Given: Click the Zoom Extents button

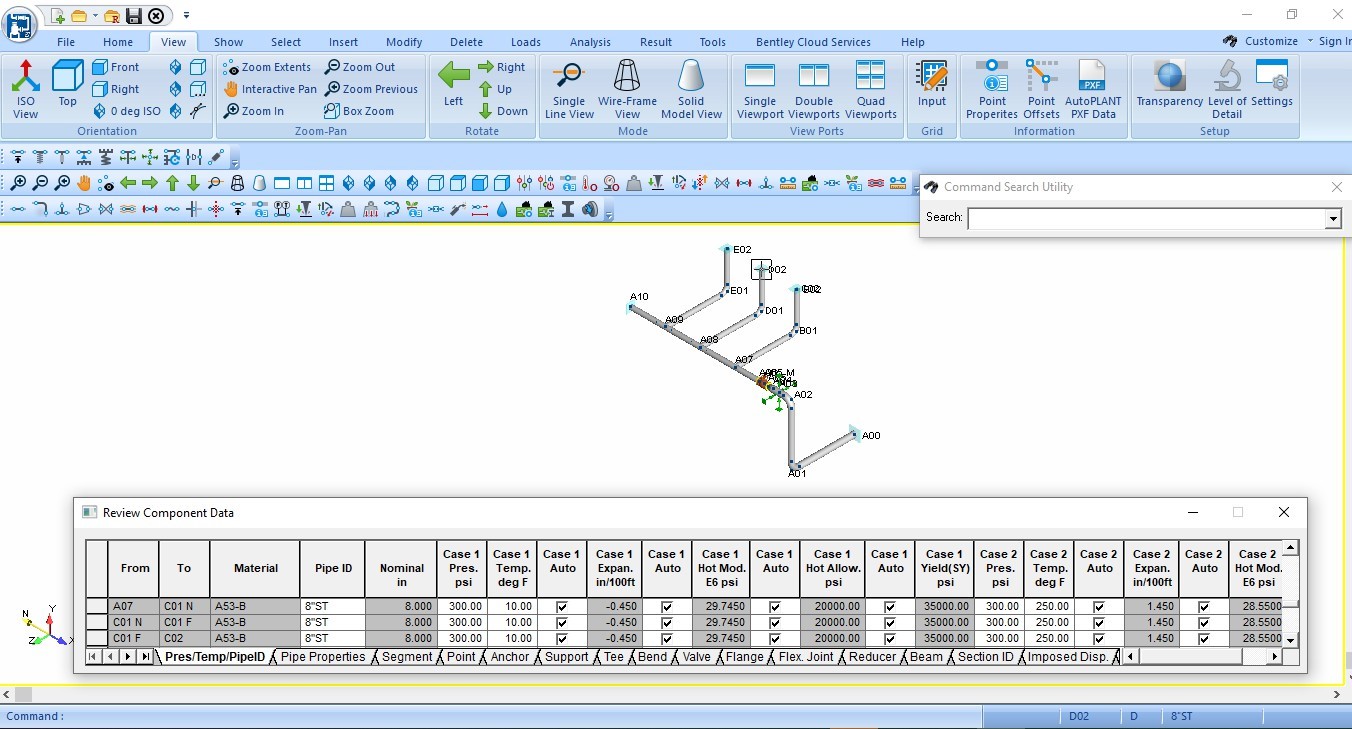Looking at the screenshot, I should (x=267, y=67).
